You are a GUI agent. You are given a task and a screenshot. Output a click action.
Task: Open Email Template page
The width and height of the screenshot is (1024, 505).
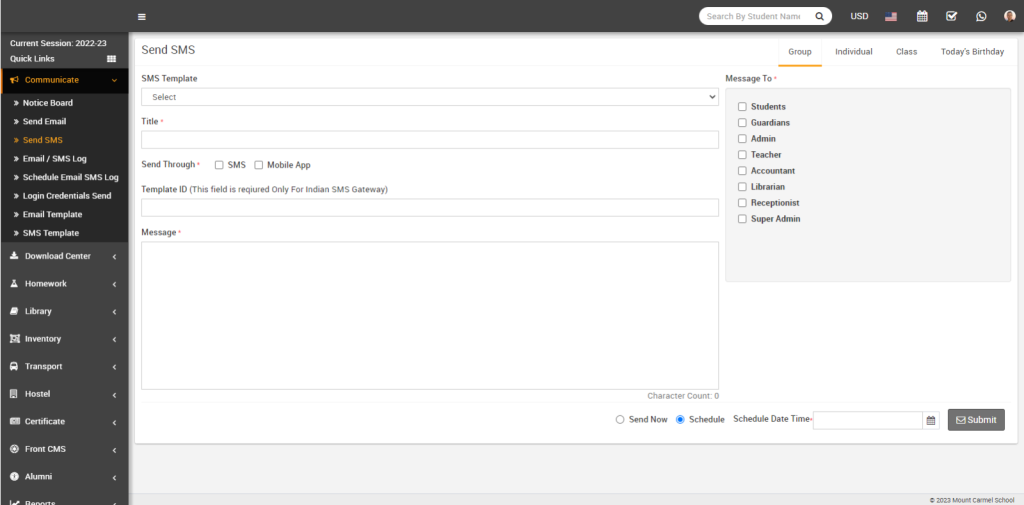point(52,214)
